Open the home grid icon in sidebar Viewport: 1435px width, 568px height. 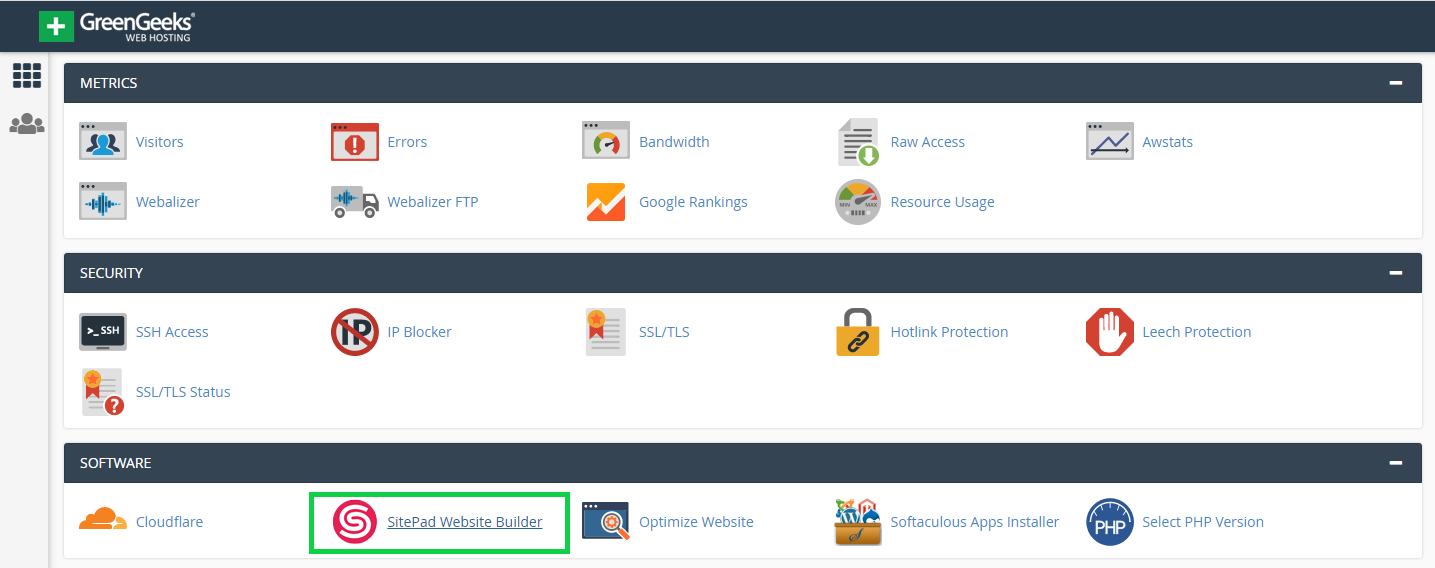click(27, 75)
